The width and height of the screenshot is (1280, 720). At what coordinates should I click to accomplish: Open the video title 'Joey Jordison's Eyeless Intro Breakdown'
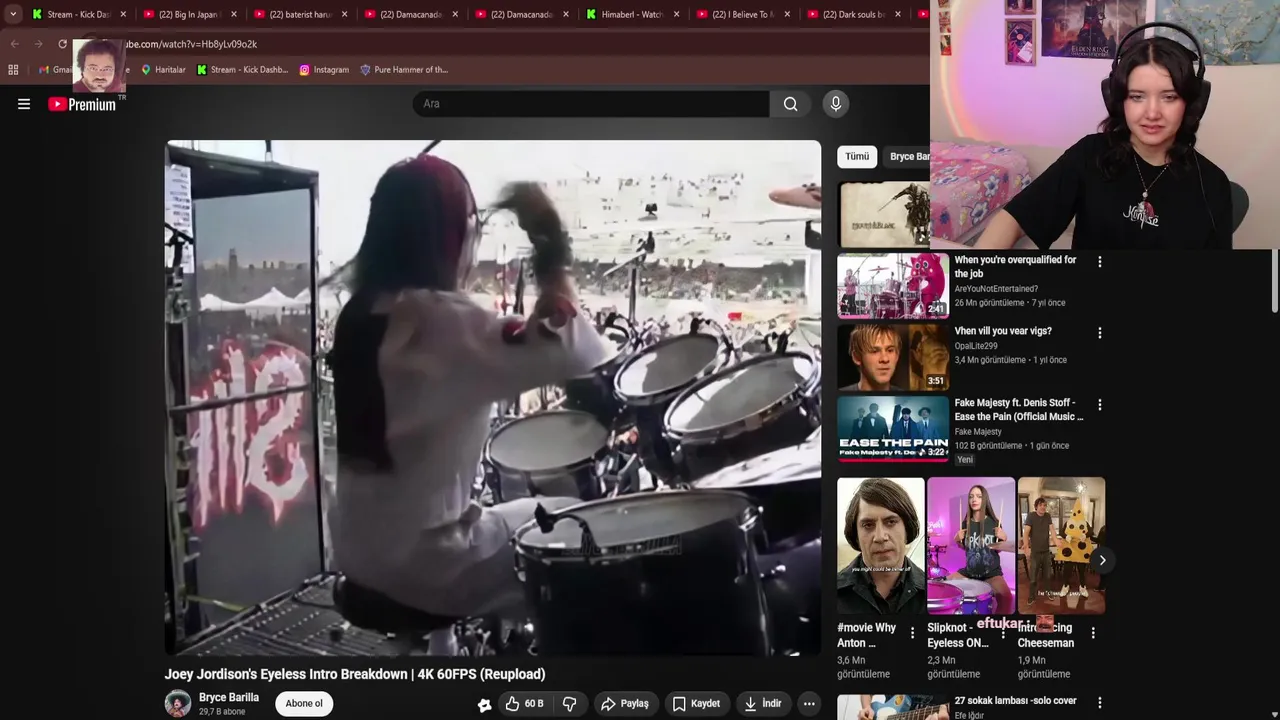[x=355, y=674]
